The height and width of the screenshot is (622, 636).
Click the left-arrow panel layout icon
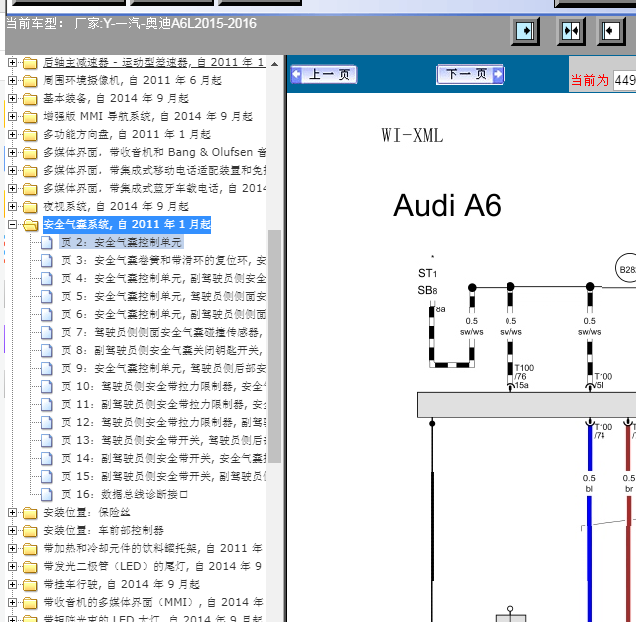pyautogui.click(x=611, y=31)
